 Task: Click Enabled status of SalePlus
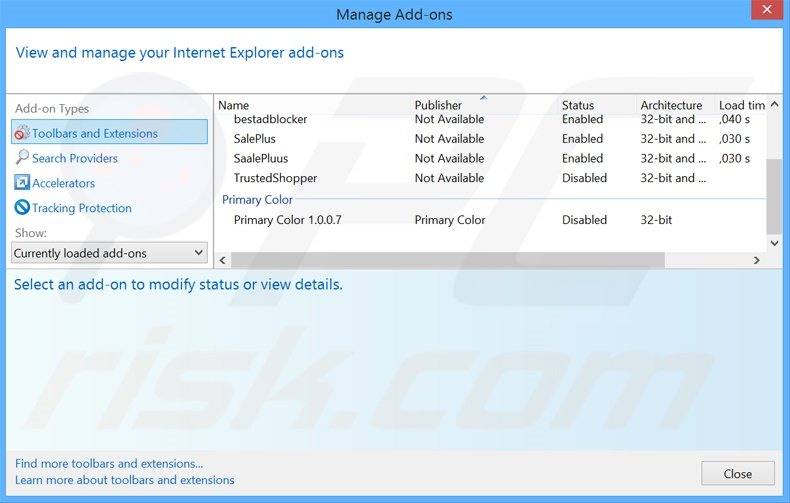582,139
